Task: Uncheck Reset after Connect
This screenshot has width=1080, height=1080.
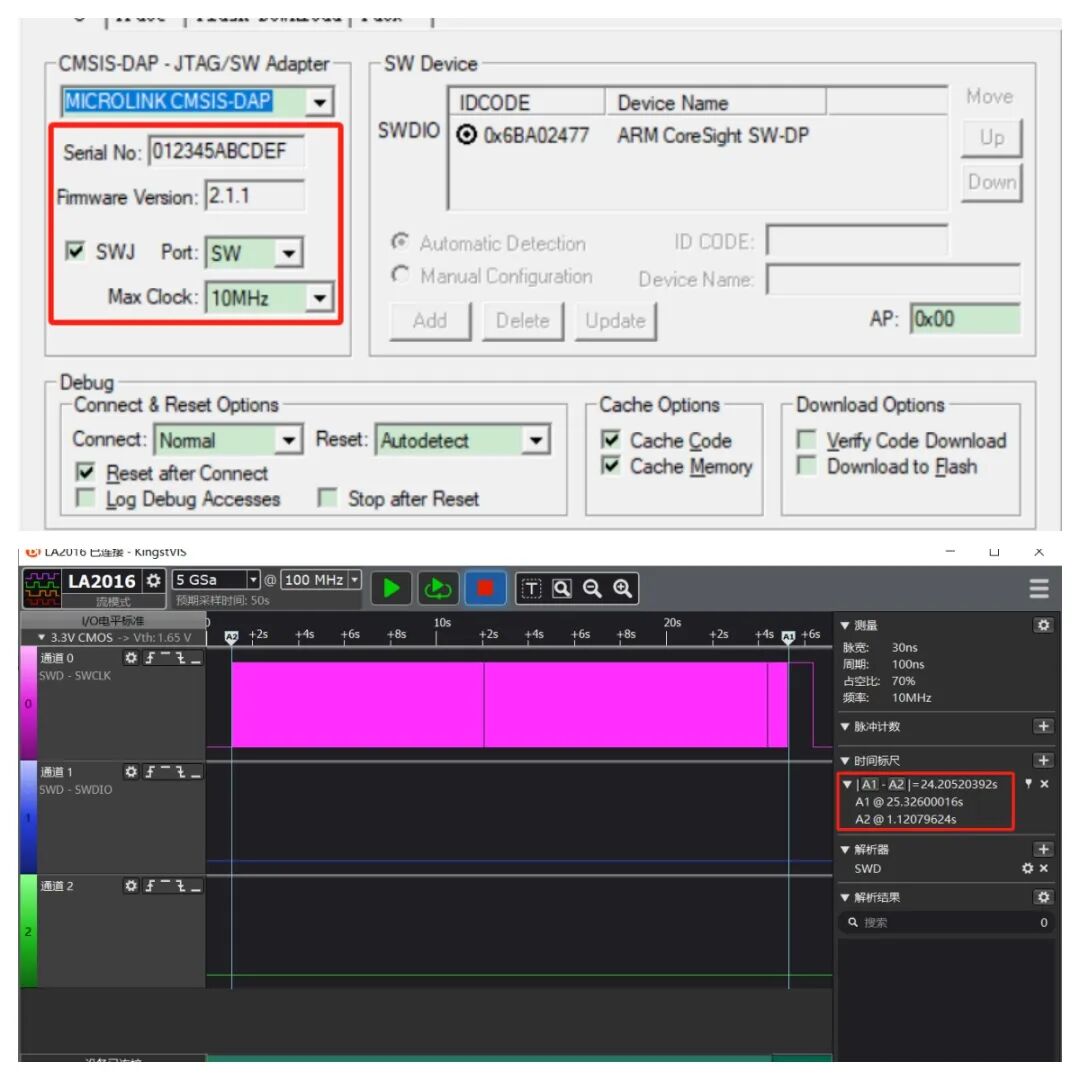Action: tap(85, 472)
